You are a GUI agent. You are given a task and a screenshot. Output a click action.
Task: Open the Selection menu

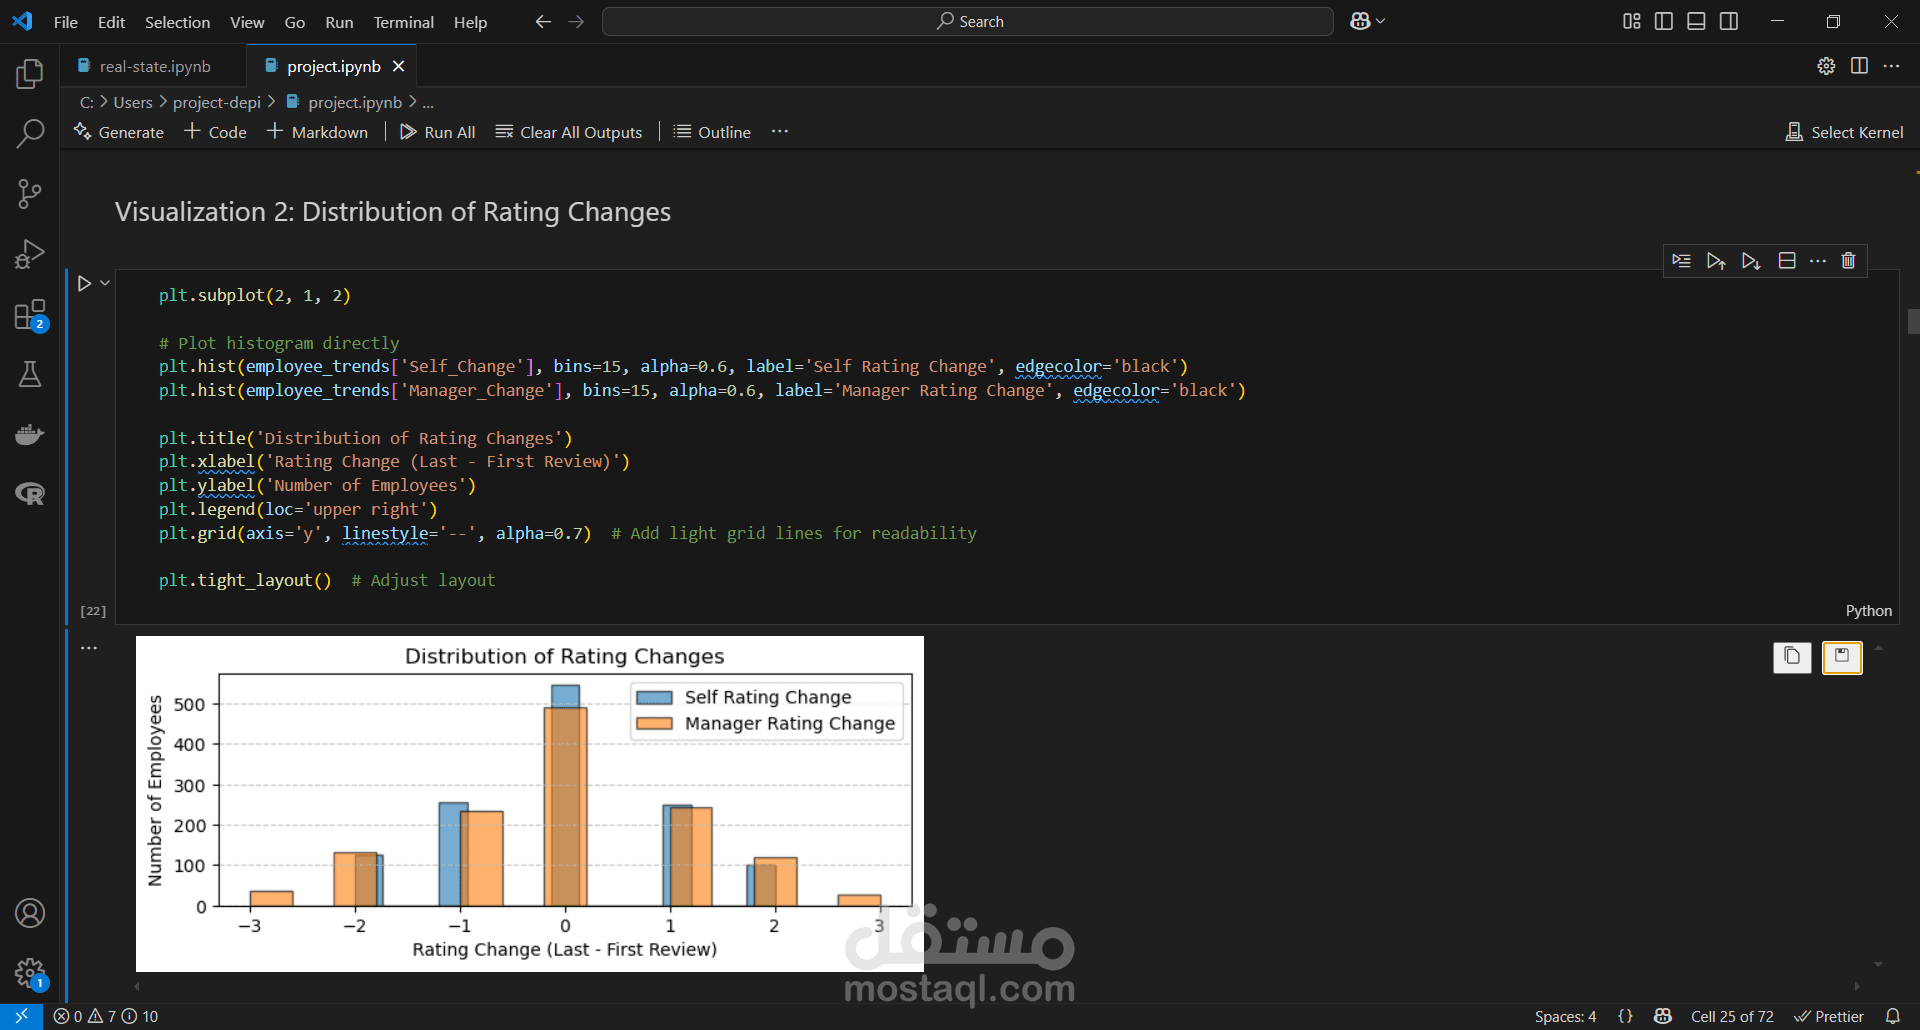tap(177, 22)
